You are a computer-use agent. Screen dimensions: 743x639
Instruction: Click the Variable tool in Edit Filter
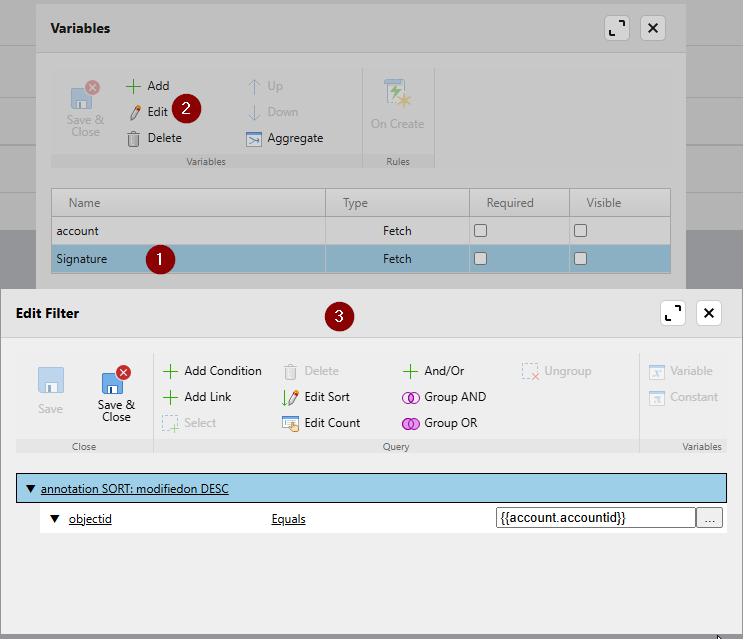[681, 371]
